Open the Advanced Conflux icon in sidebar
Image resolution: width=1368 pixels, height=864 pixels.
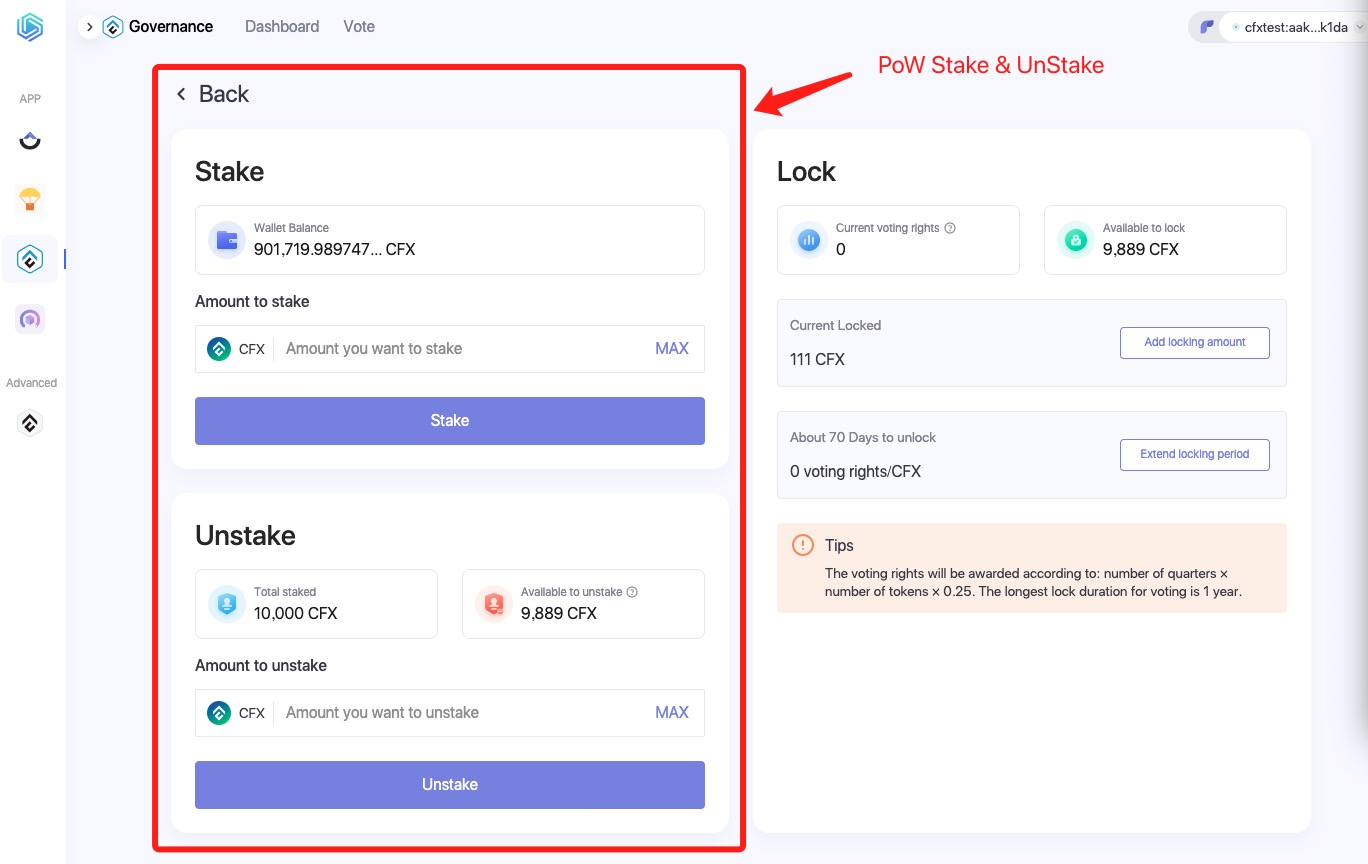[x=30, y=423]
